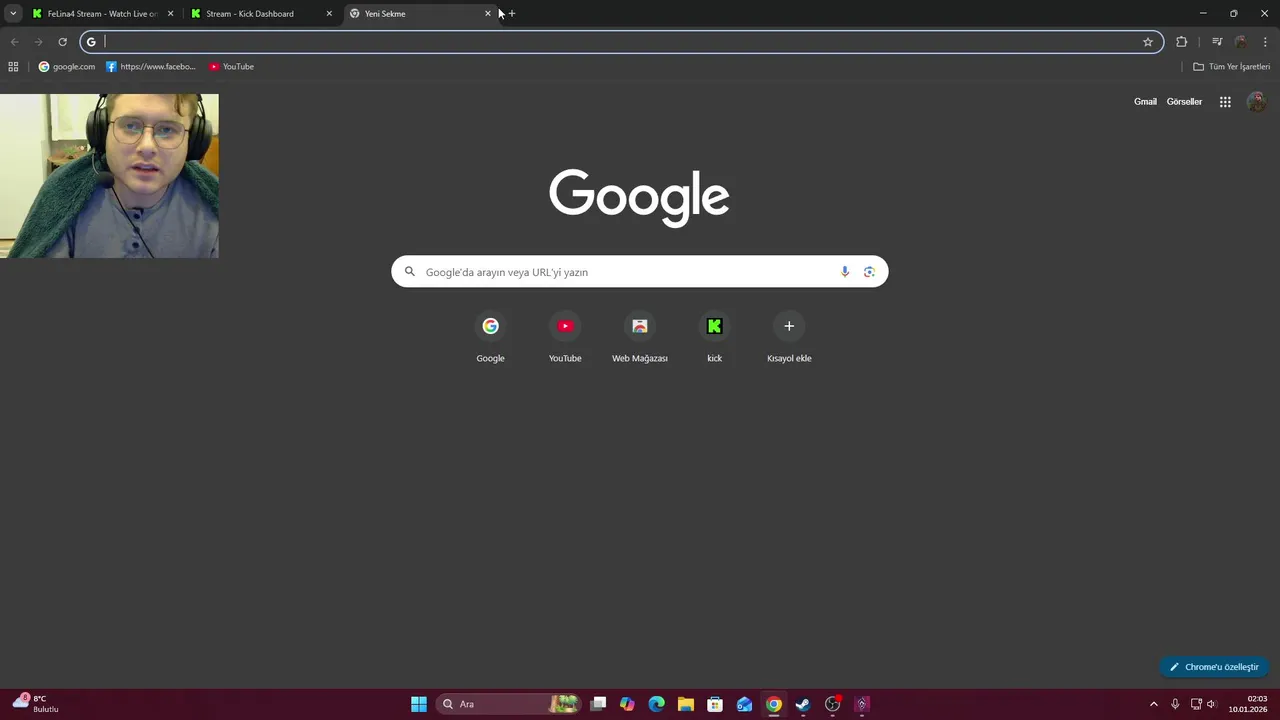Click into the Chrome address bar
The width and height of the screenshot is (1280, 720).
point(620,42)
